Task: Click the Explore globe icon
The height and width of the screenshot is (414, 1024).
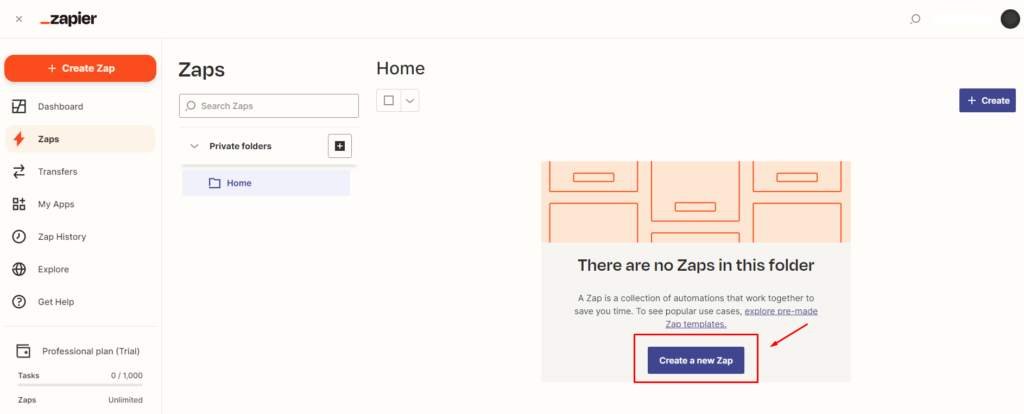Action: click(x=19, y=269)
